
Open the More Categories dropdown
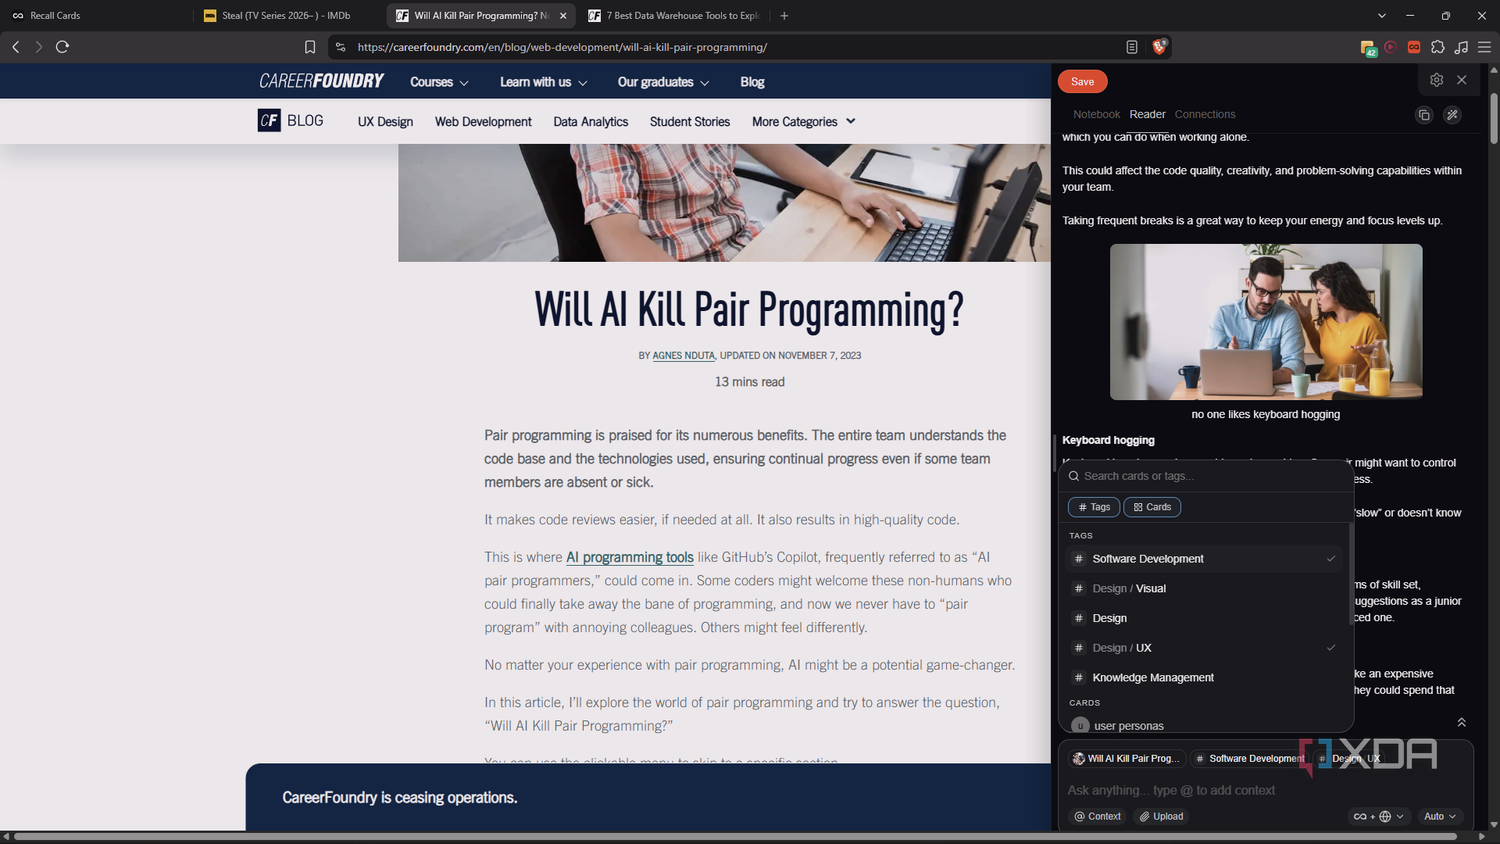(804, 122)
